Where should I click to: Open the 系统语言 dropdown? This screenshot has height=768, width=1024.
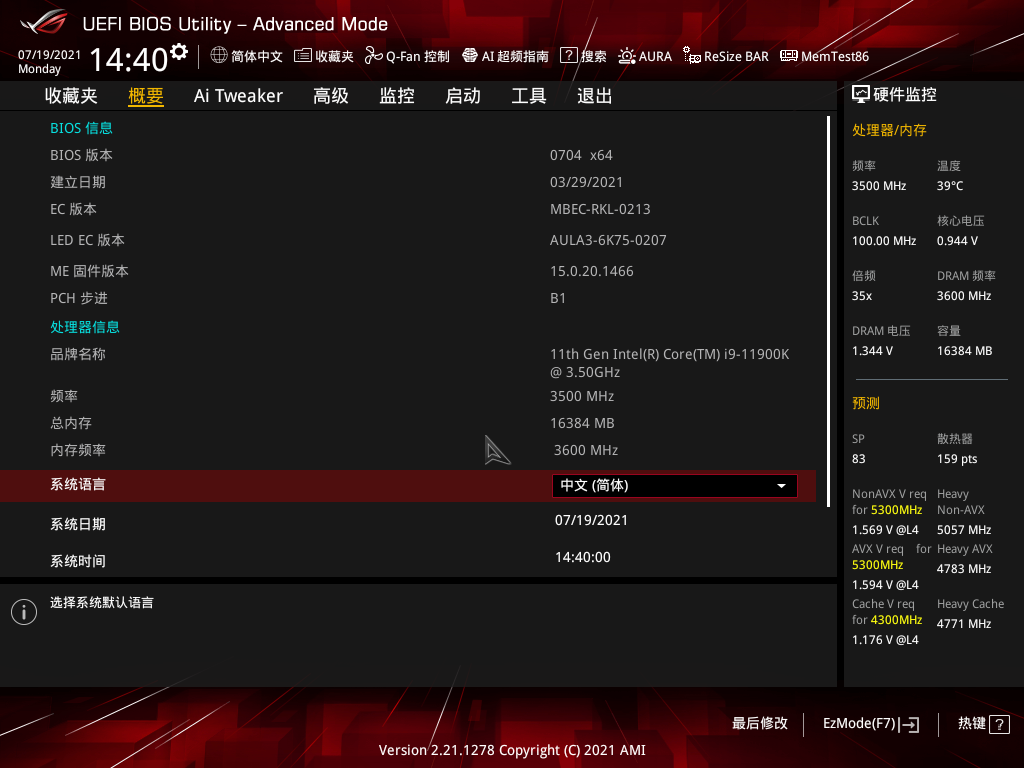(x=675, y=486)
